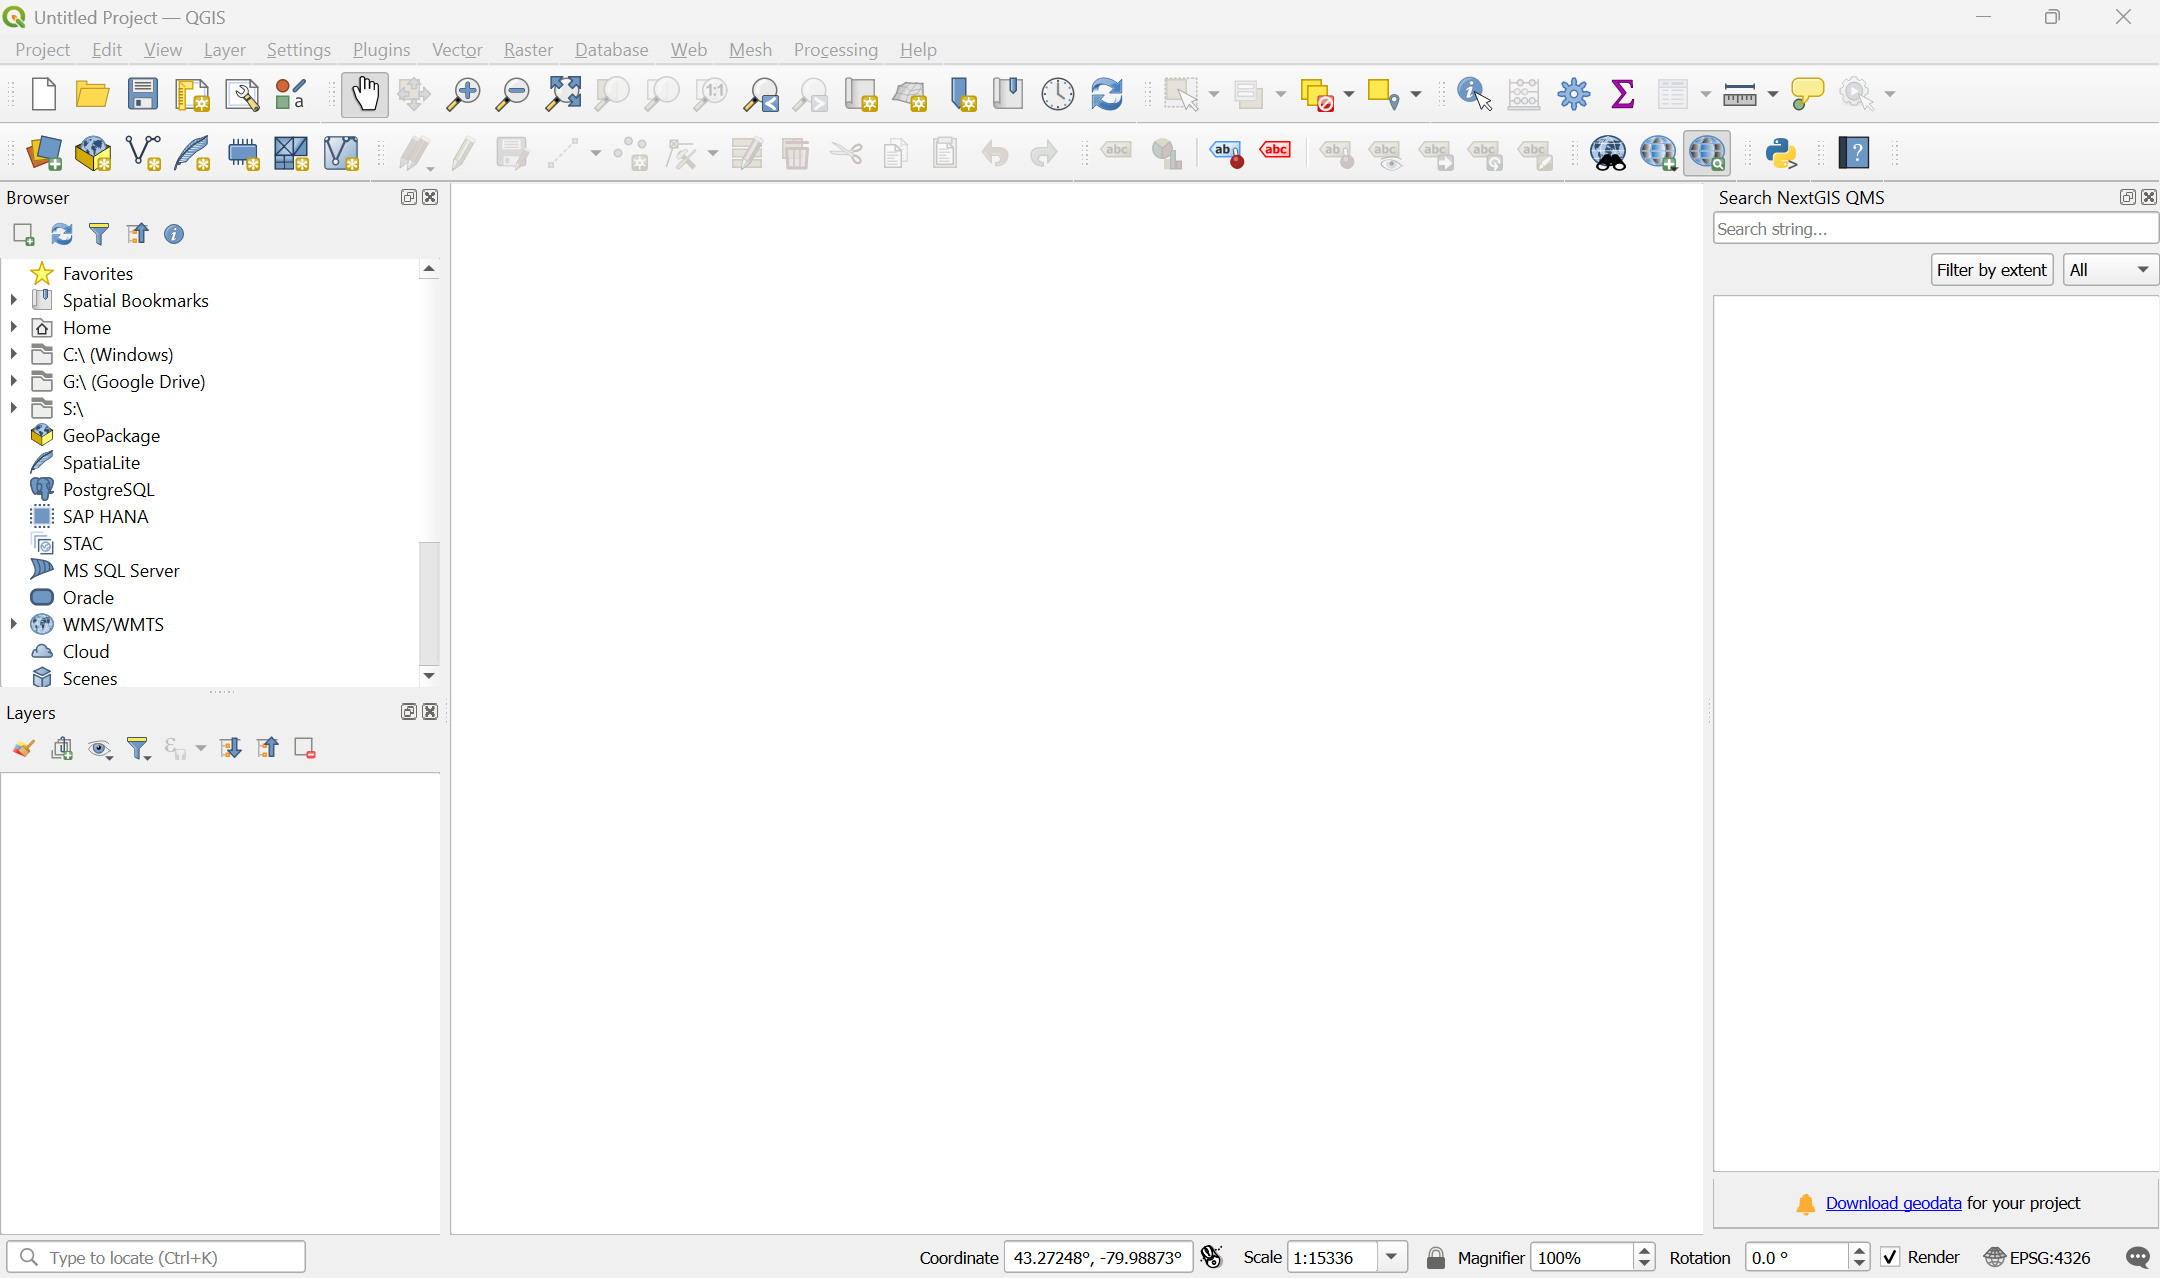The width and height of the screenshot is (2160, 1278).
Task: Click the Manage Map Themes eye icon
Action: point(100,749)
